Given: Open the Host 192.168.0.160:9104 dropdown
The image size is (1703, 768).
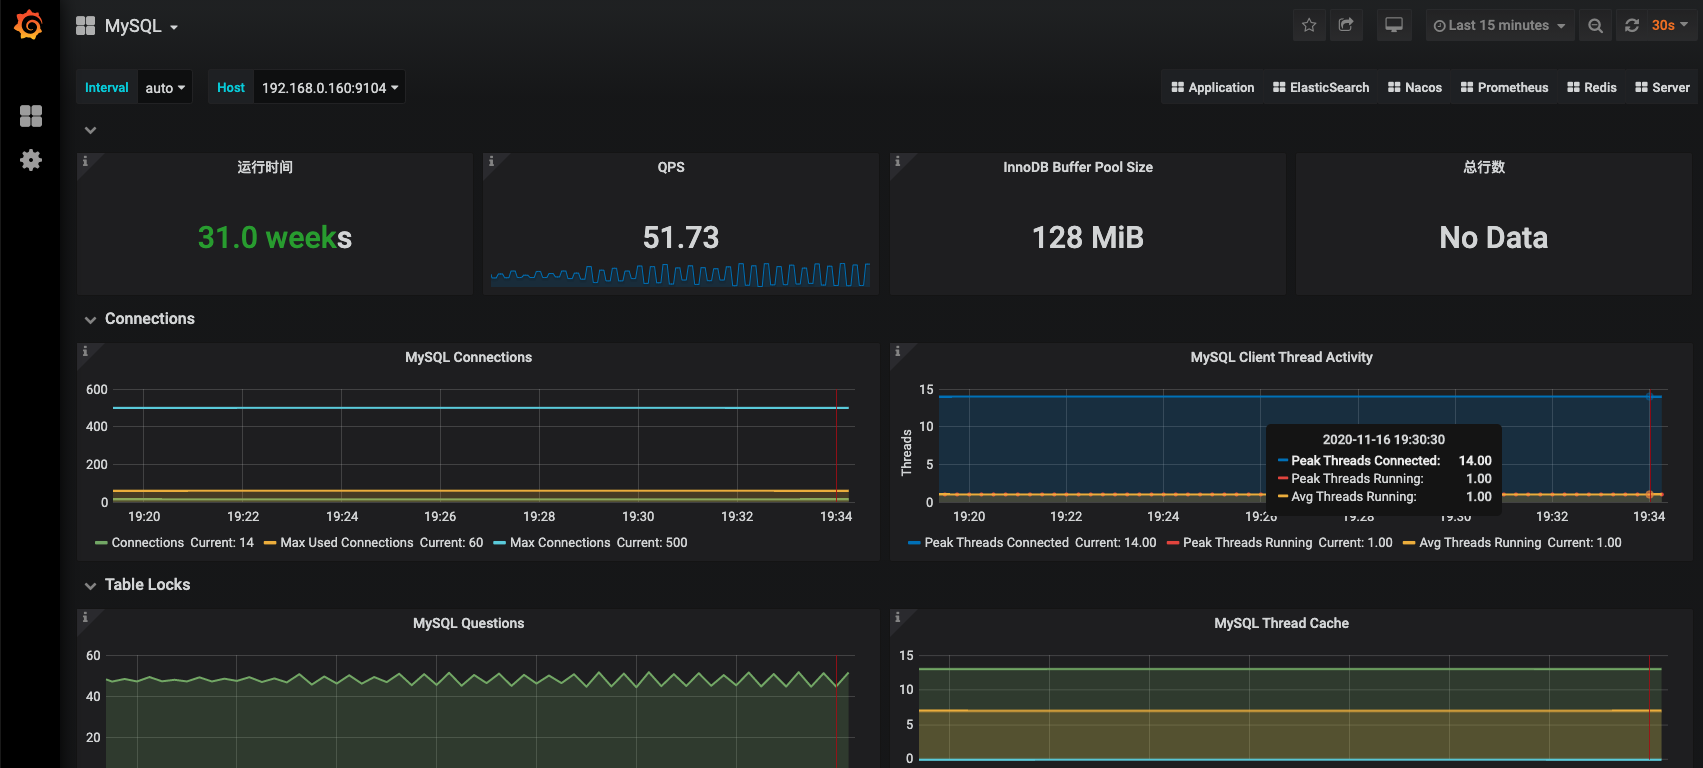Looking at the screenshot, I should click(330, 88).
